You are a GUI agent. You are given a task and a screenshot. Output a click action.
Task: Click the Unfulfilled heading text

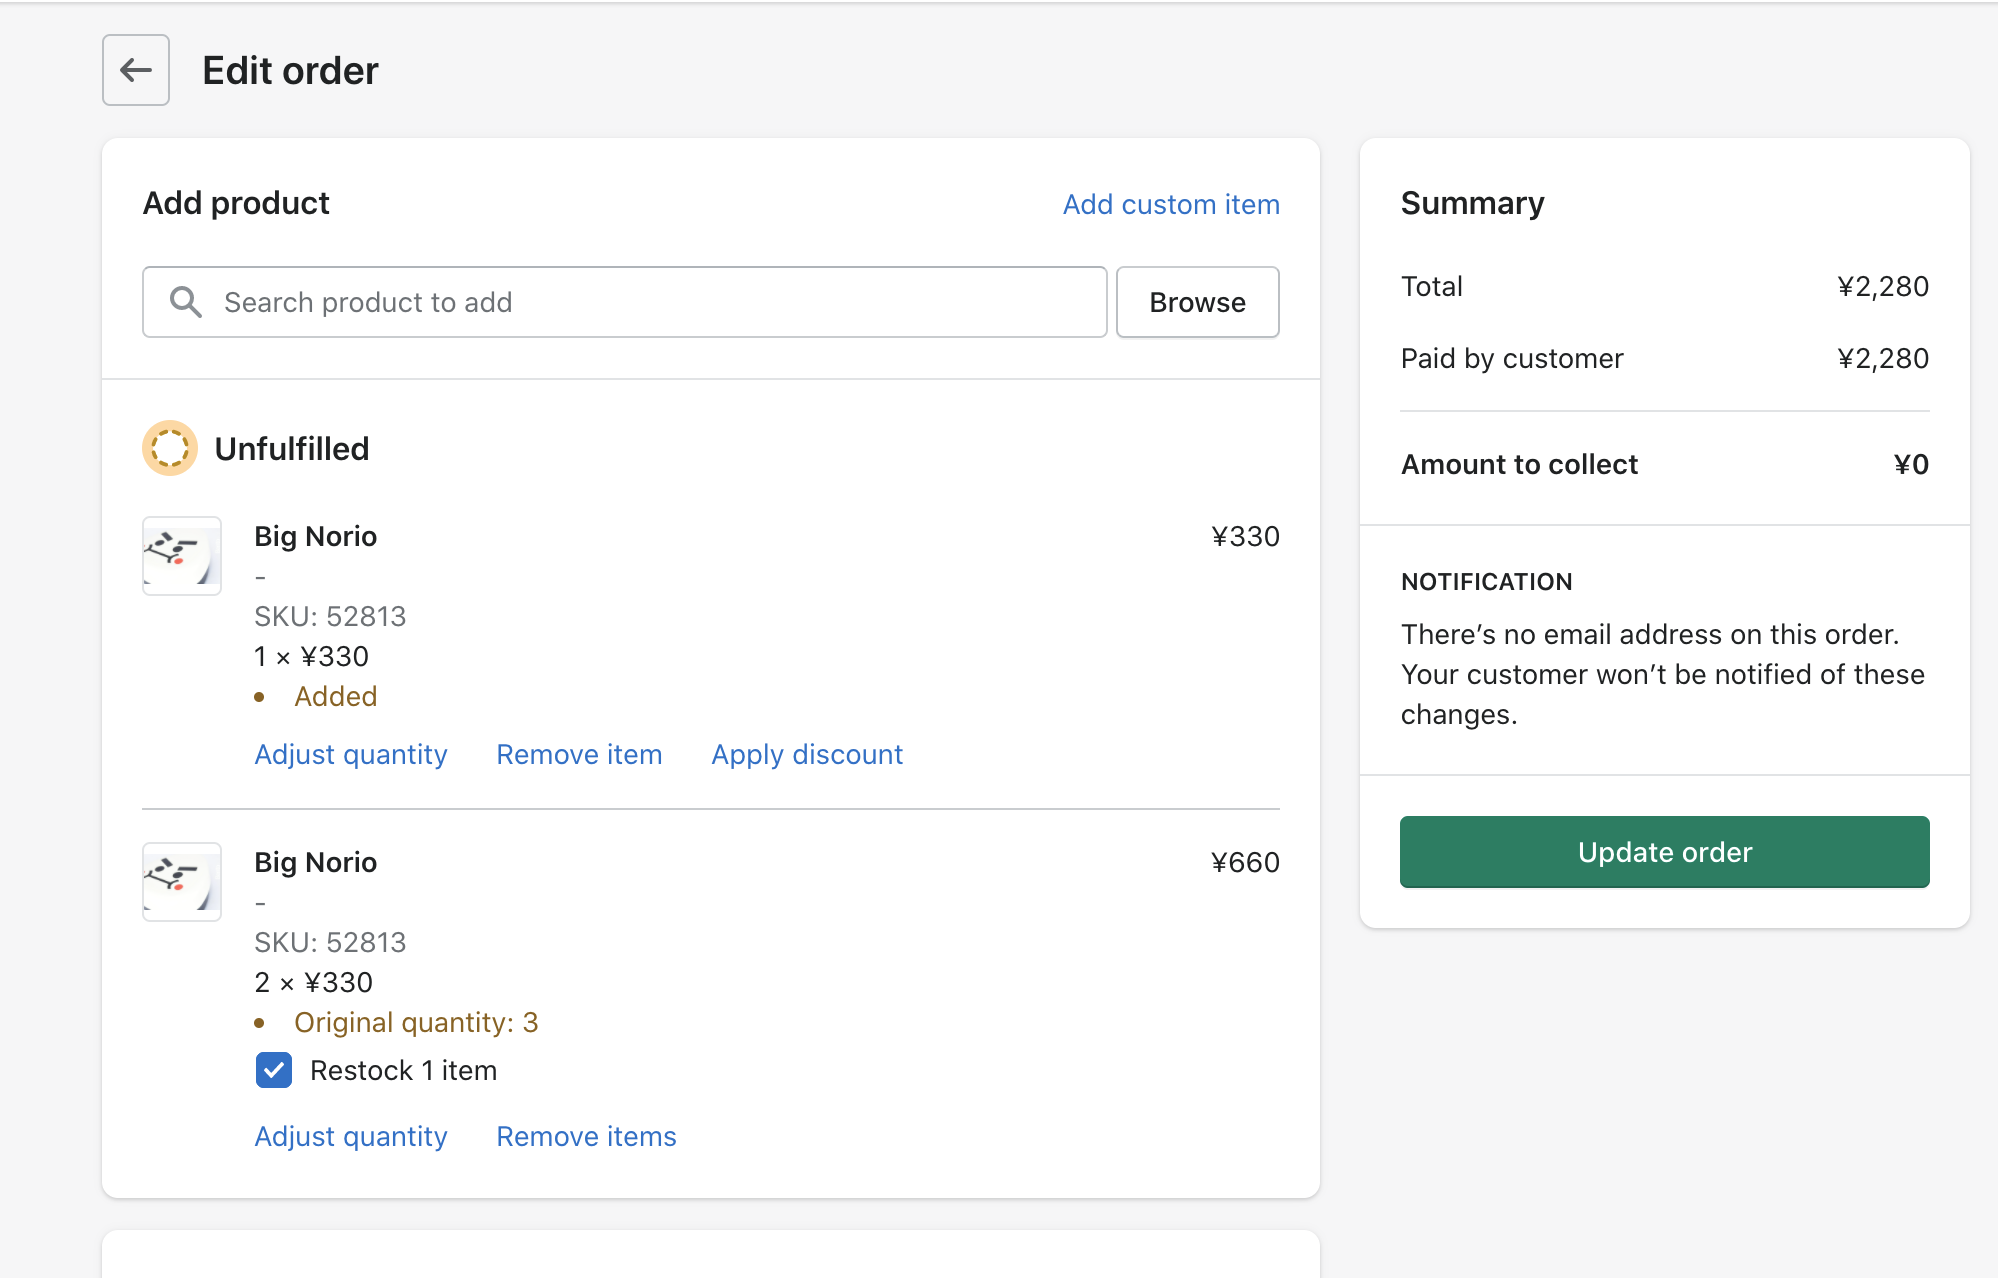pos(292,448)
